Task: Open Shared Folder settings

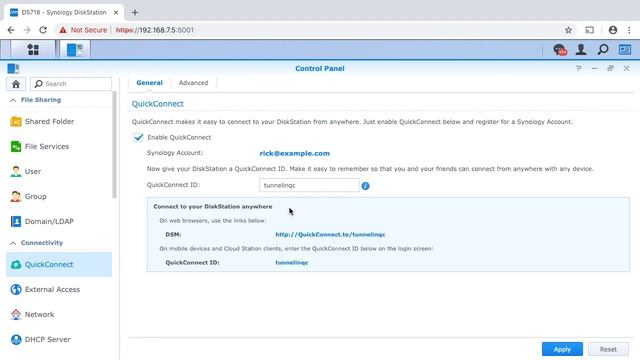Action: pyautogui.click(x=59, y=122)
